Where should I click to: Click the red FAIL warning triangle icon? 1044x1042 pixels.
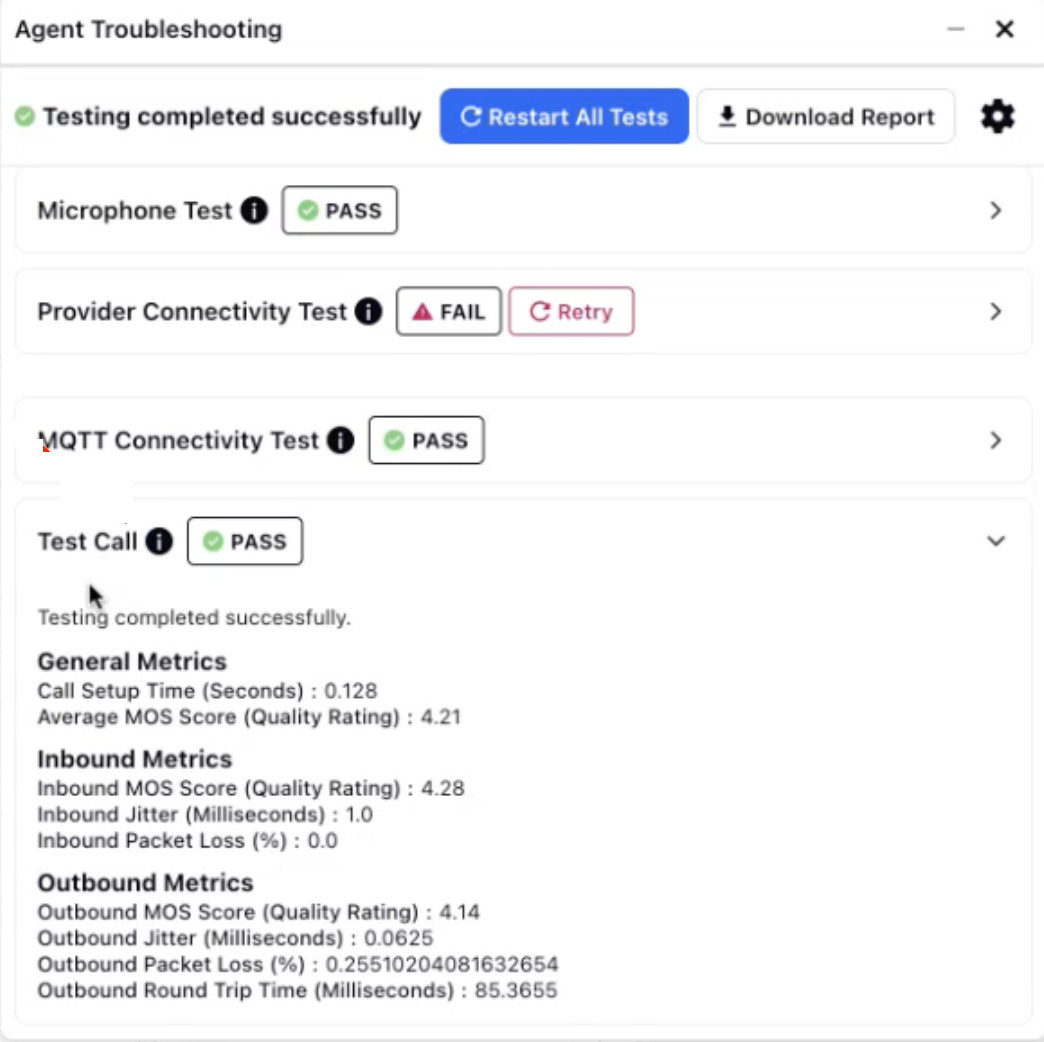pos(422,312)
